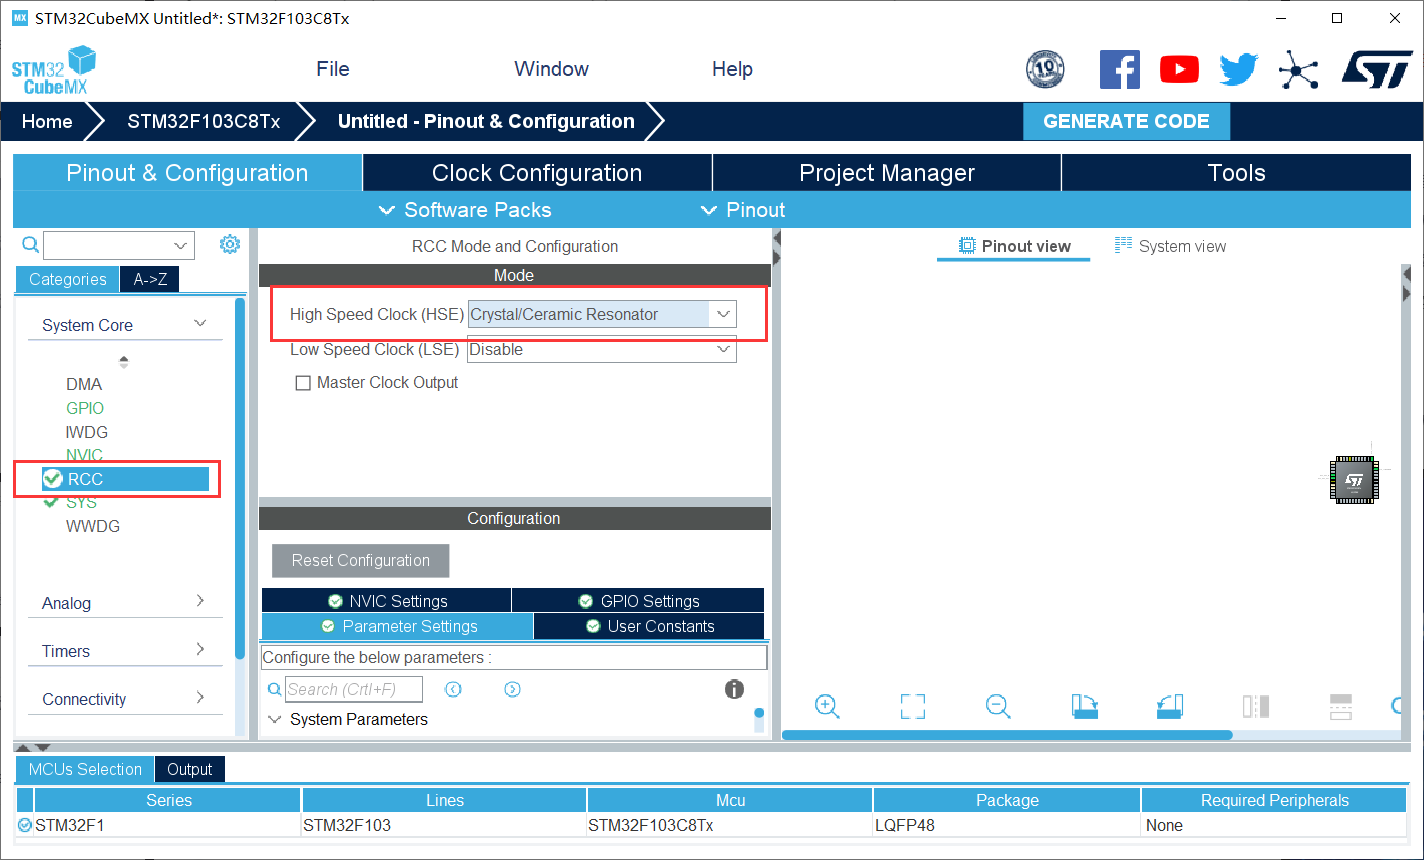Viewport: 1424px width, 860px height.
Task: Click the STM32F1 row status icon
Action: click(x=25, y=825)
